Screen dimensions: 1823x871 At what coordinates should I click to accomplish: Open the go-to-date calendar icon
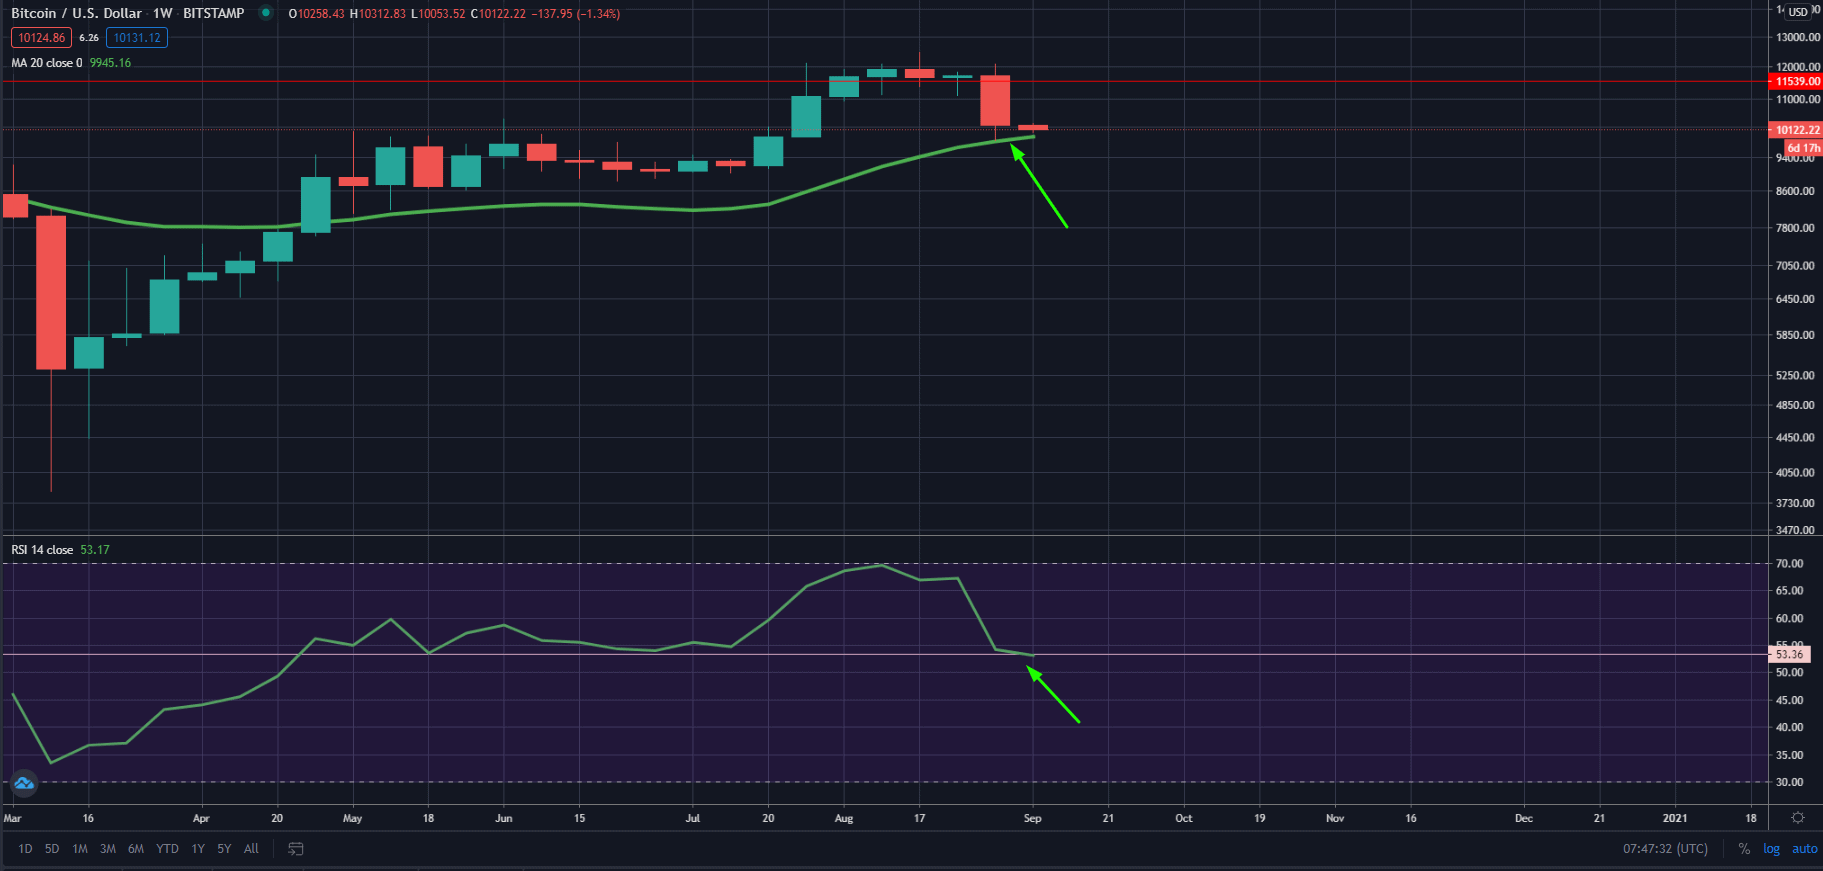pos(296,849)
